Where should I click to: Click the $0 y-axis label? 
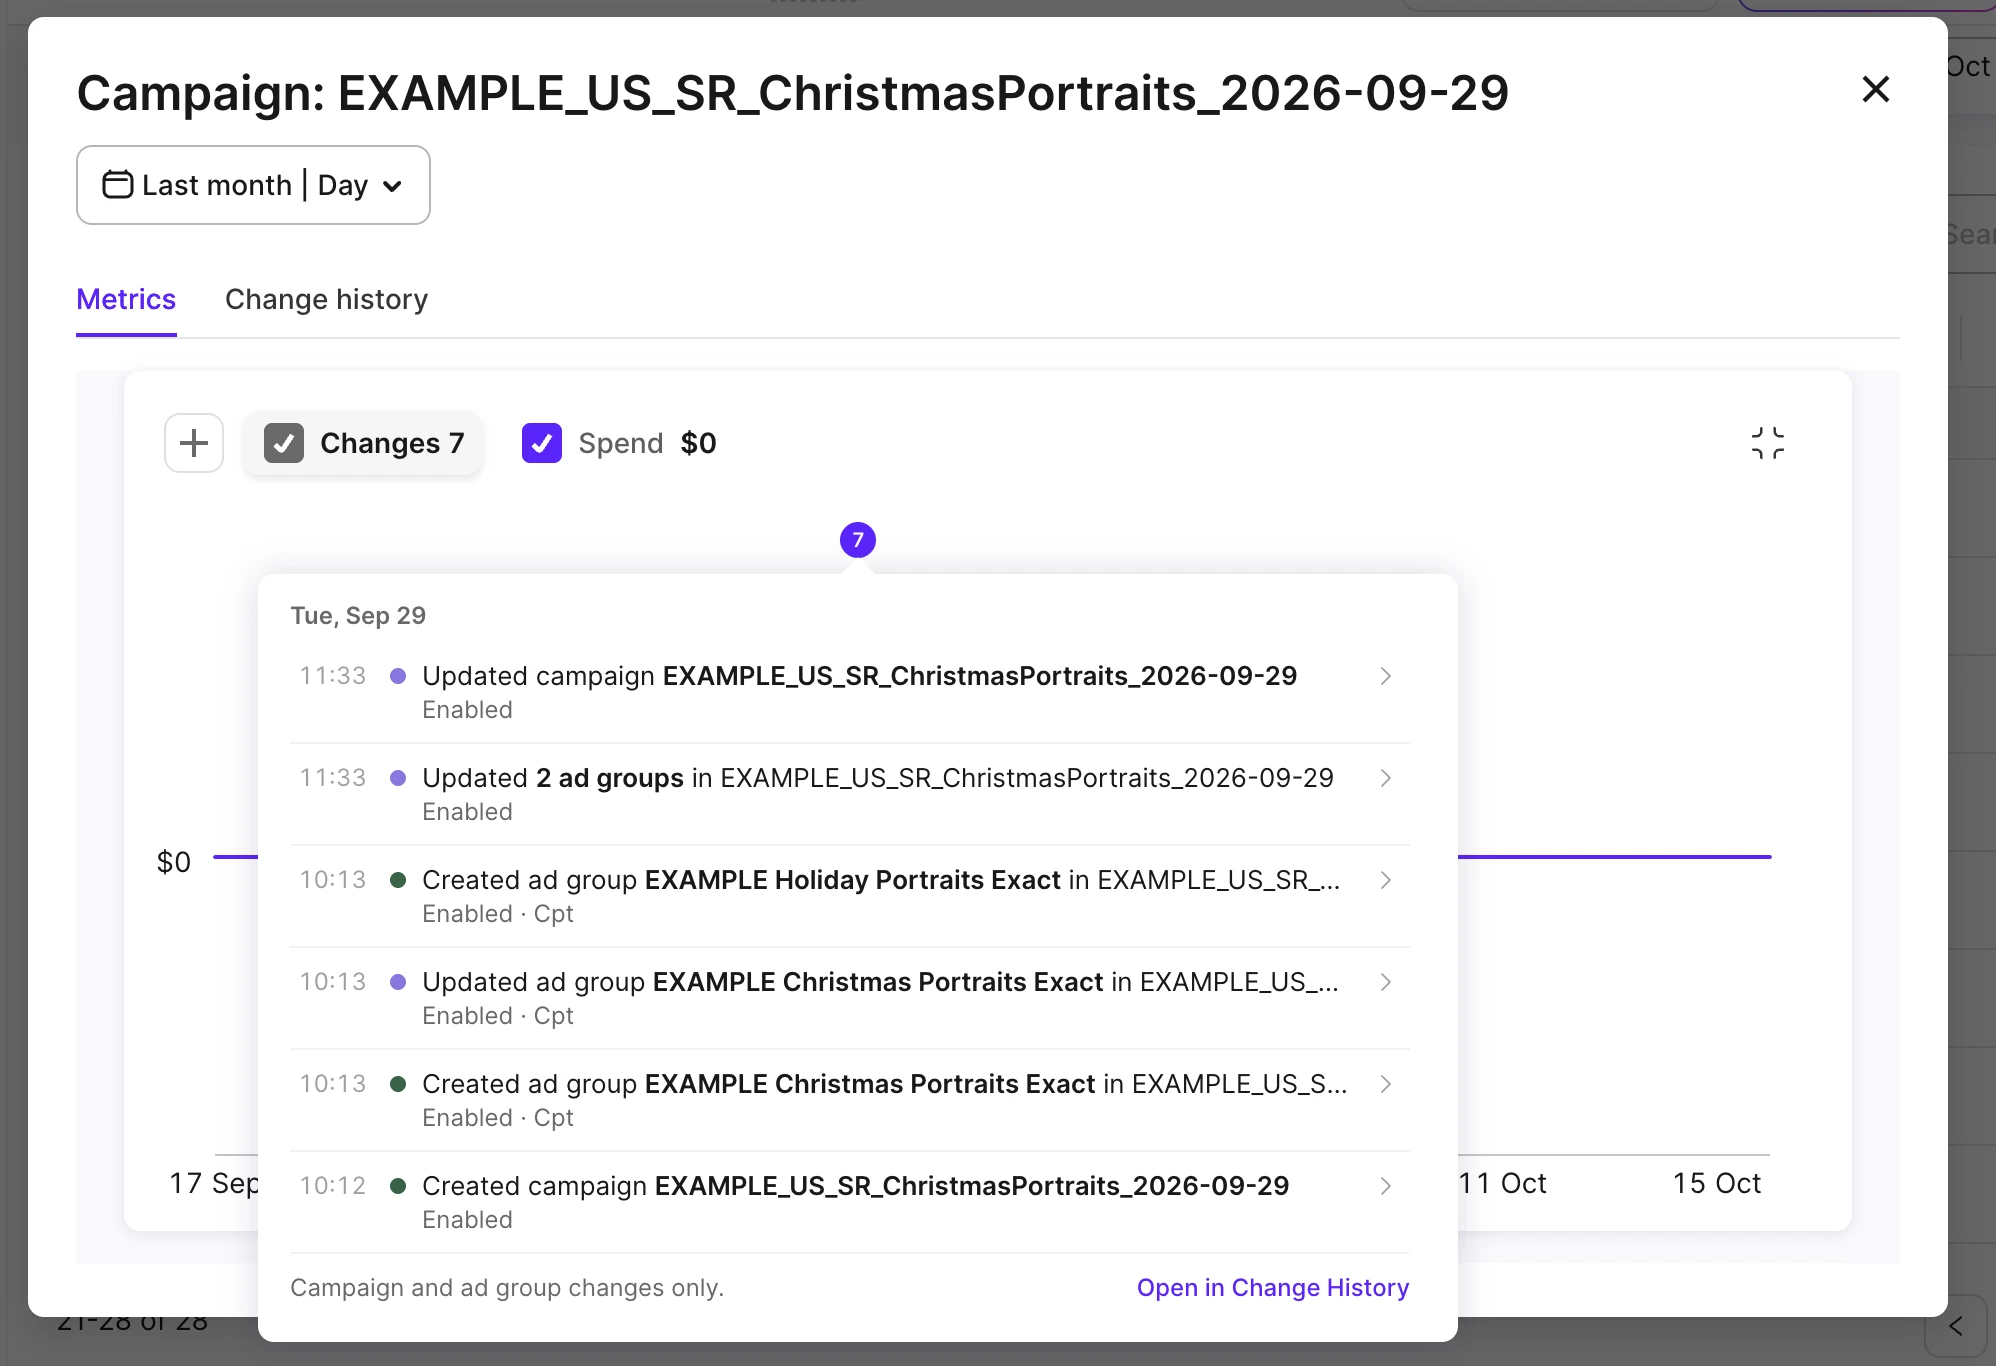pos(174,861)
